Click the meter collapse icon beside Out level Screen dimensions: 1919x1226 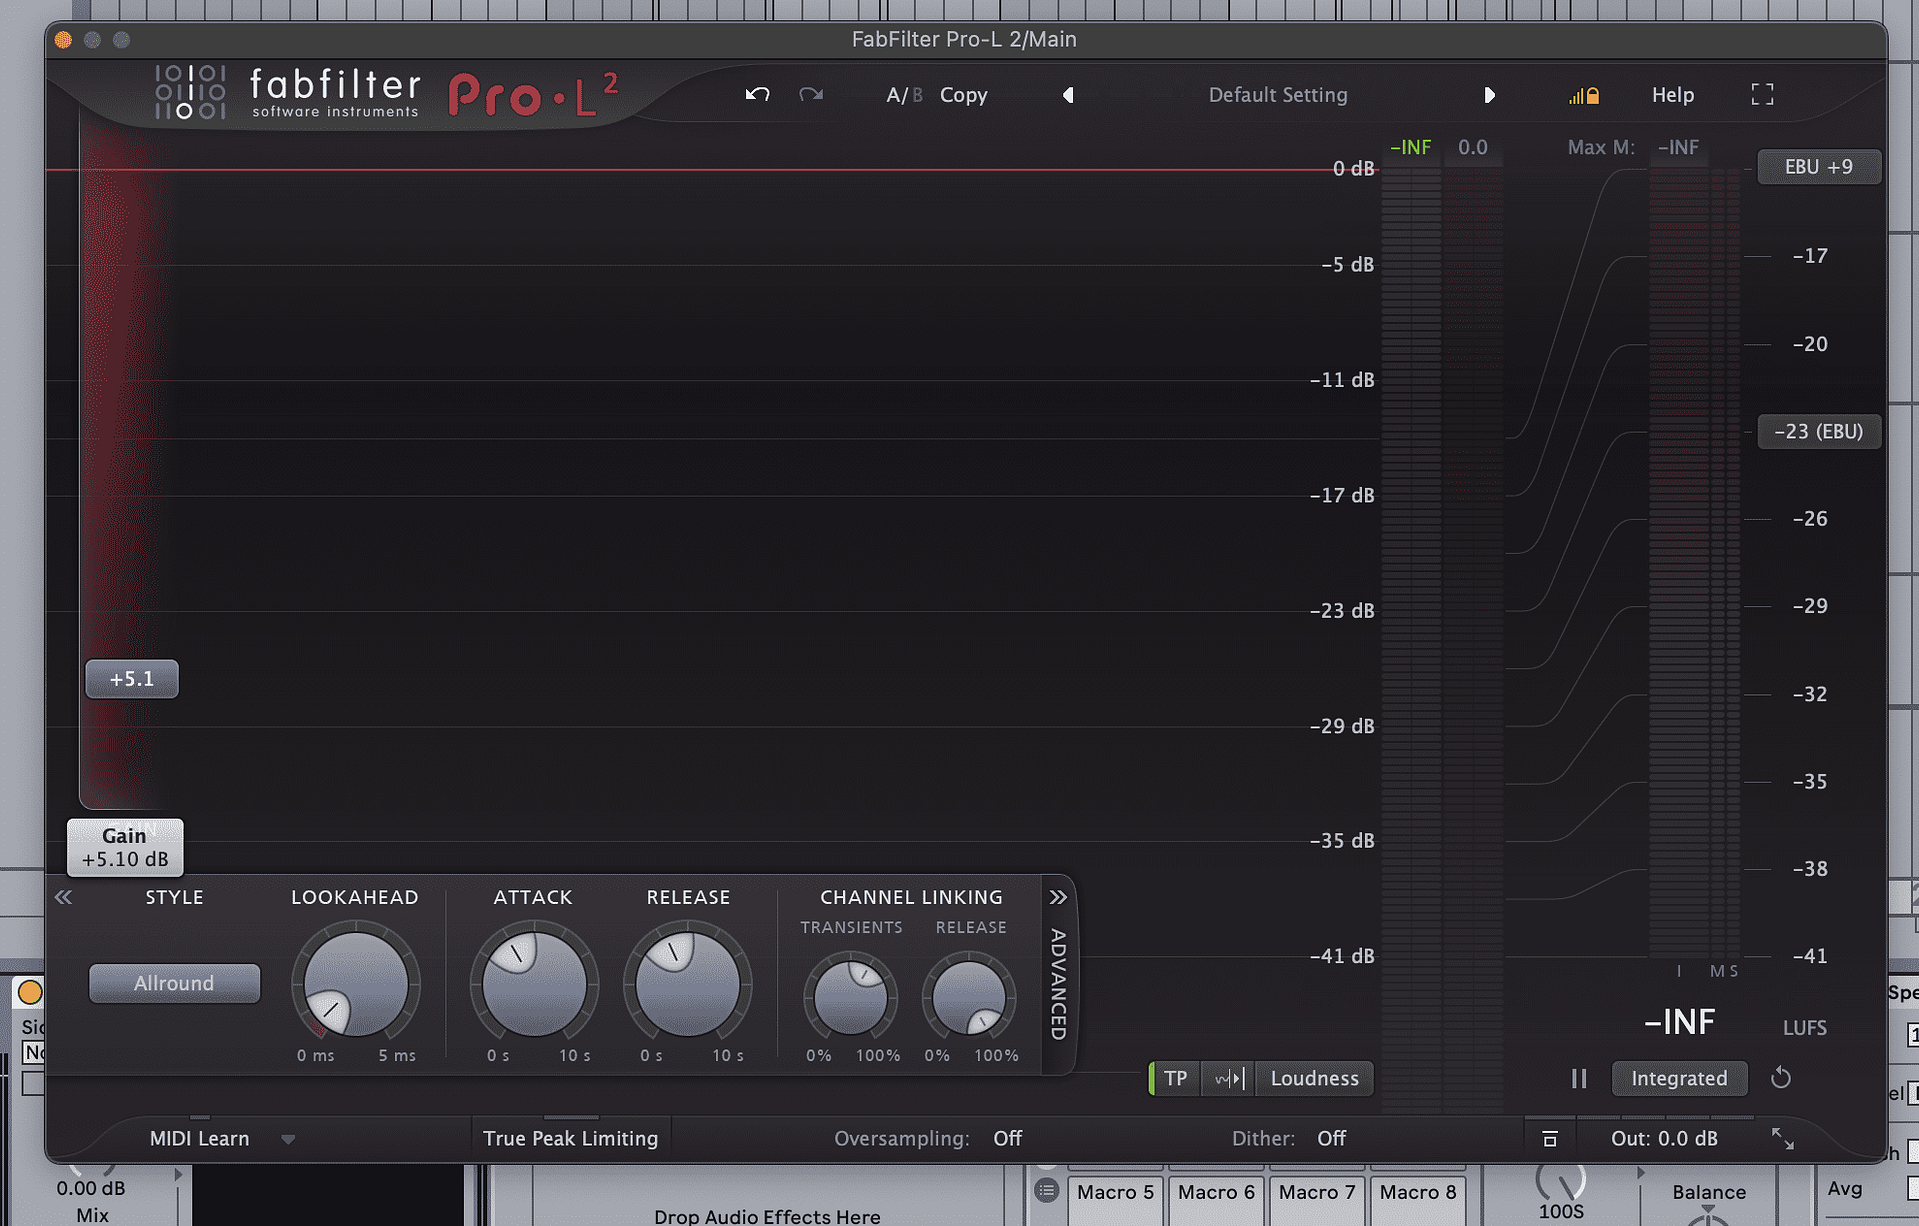coord(1550,1138)
